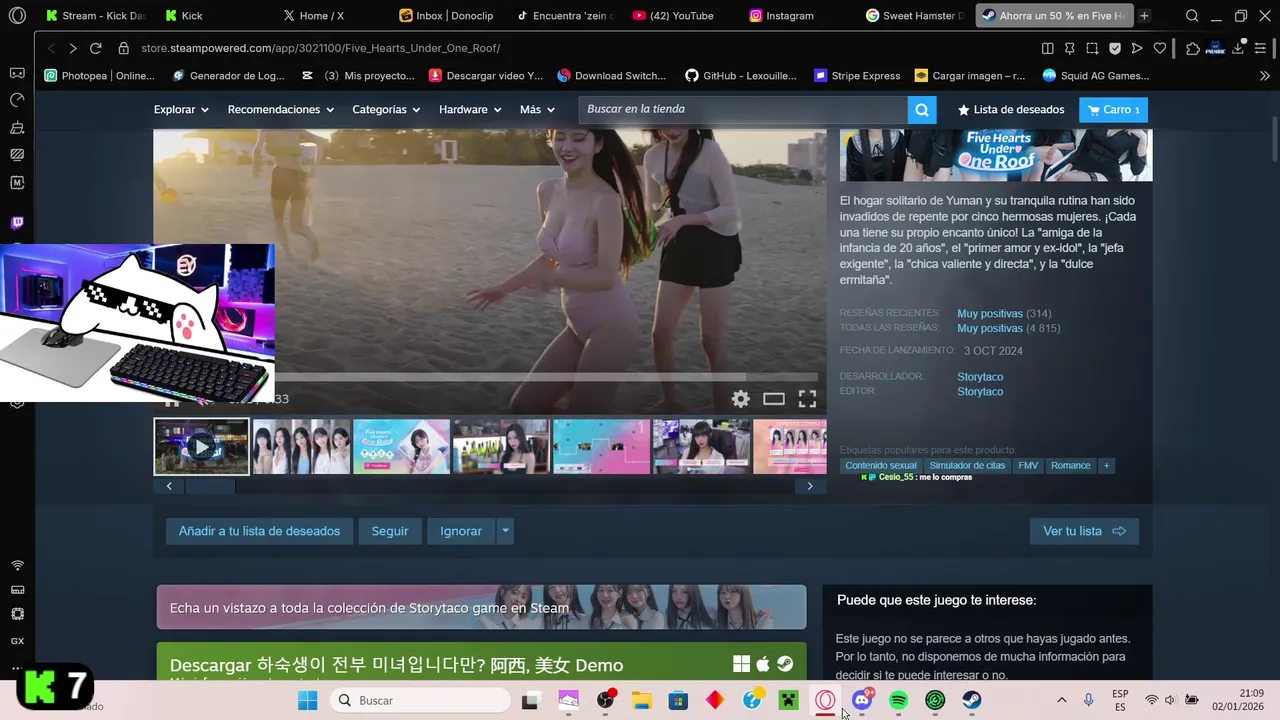
Task: Open GitHub Lexouille bookmark
Action: [x=741, y=75]
